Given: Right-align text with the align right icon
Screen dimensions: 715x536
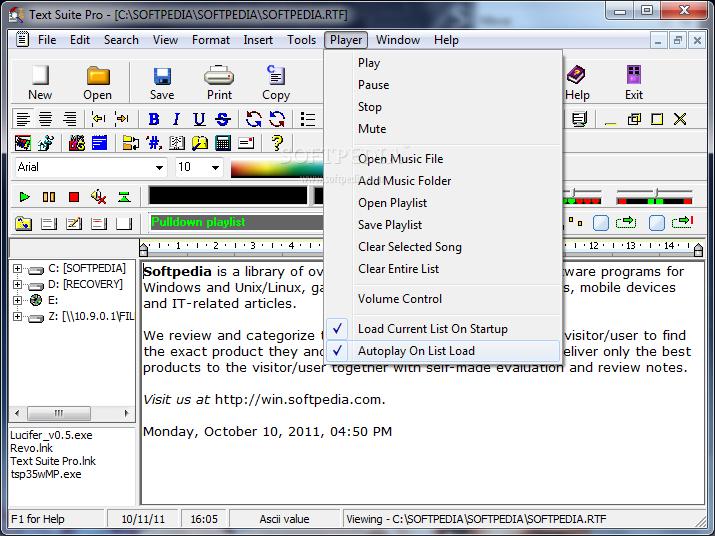Looking at the screenshot, I should [x=69, y=119].
